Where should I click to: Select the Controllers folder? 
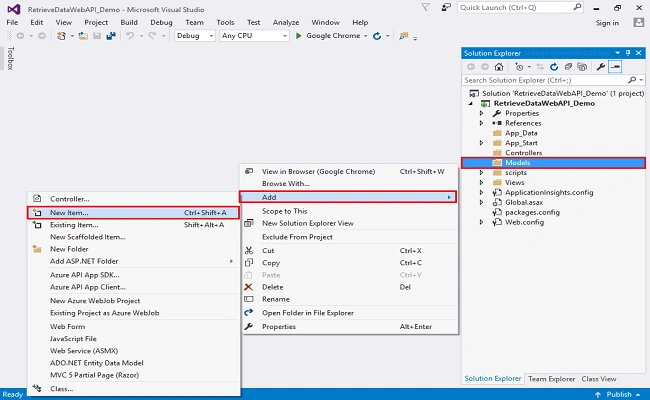523,153
